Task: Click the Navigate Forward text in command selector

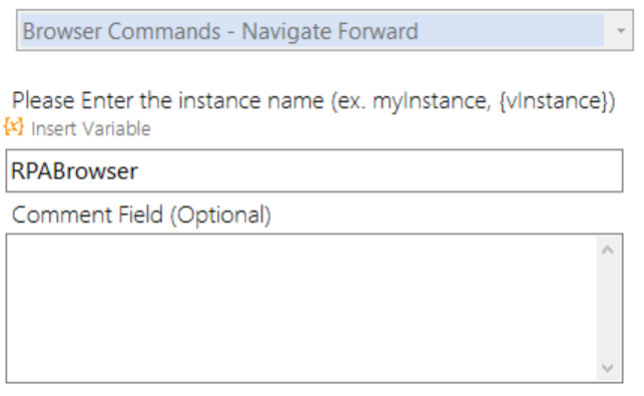Action: click(330, 32)
